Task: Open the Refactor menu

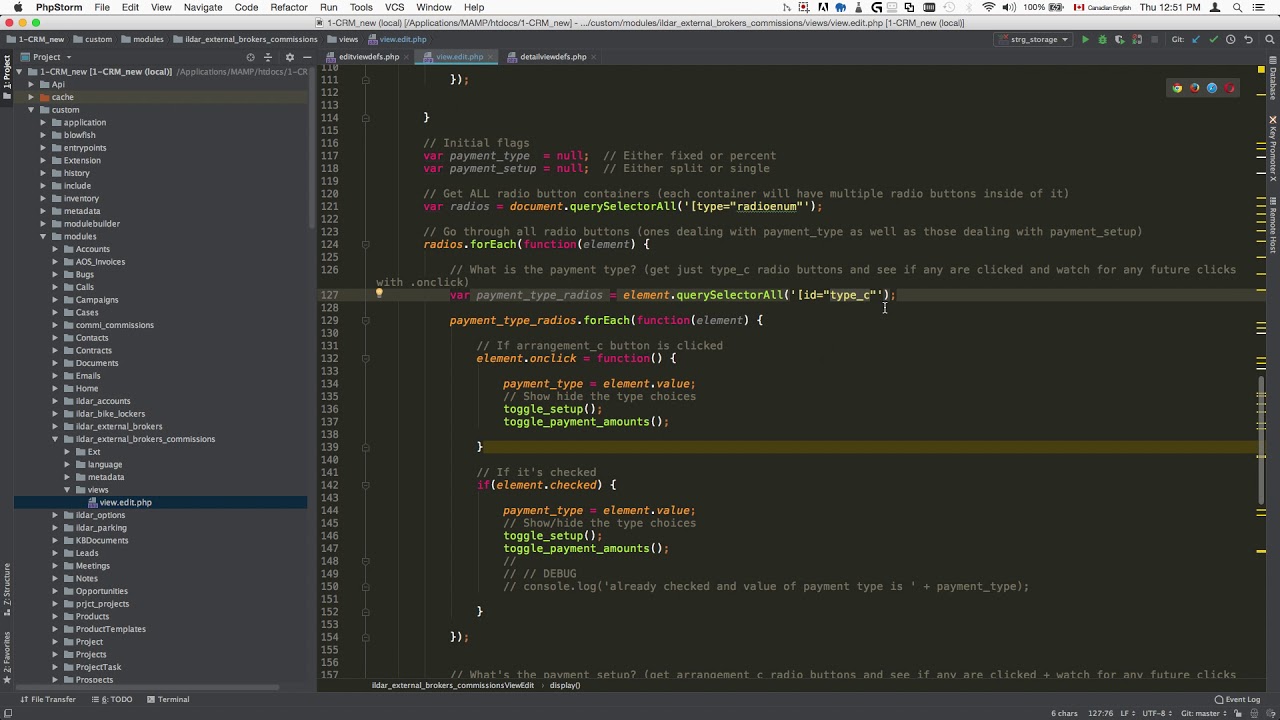Action: click(288, 7)
